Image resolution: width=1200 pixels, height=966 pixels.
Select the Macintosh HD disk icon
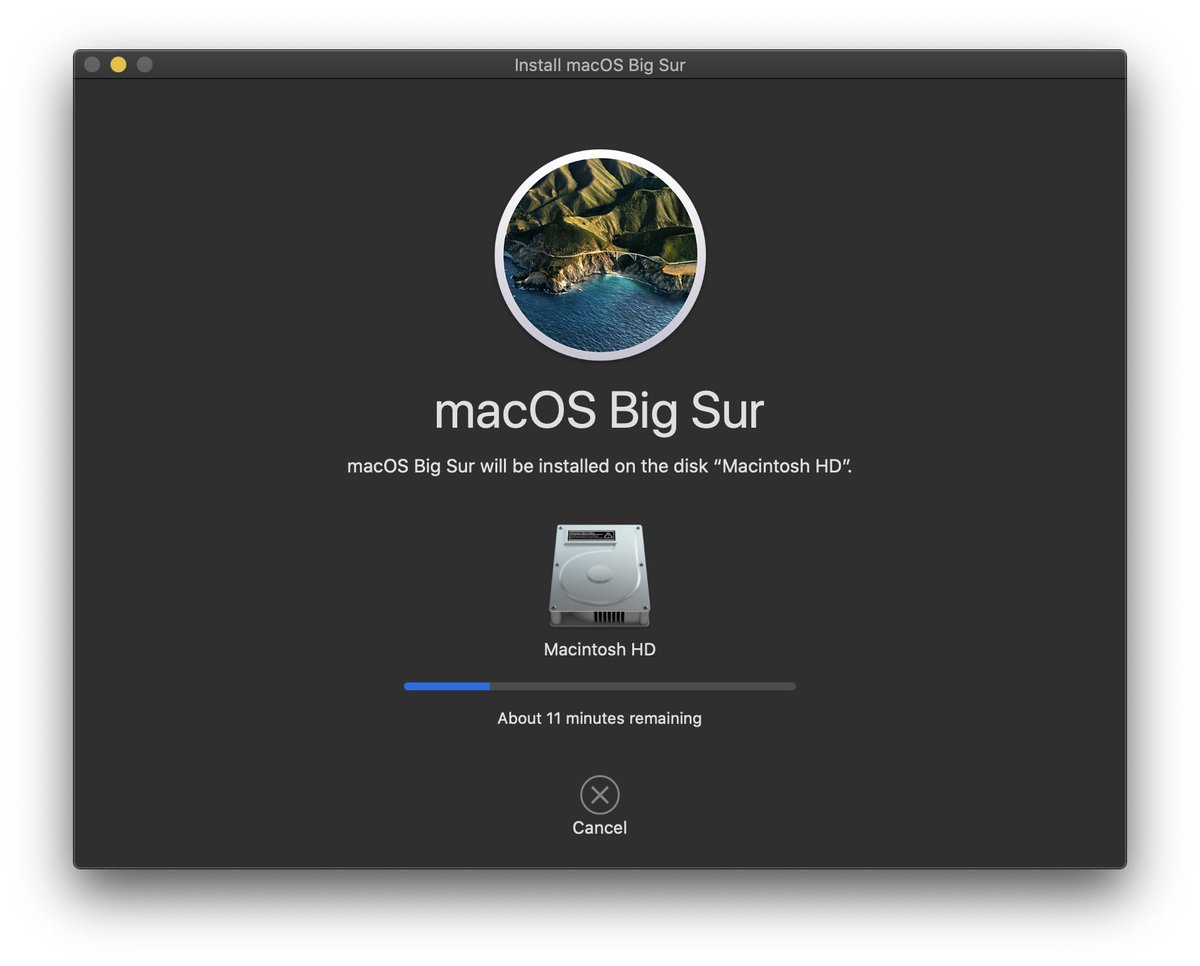point(599,576)
